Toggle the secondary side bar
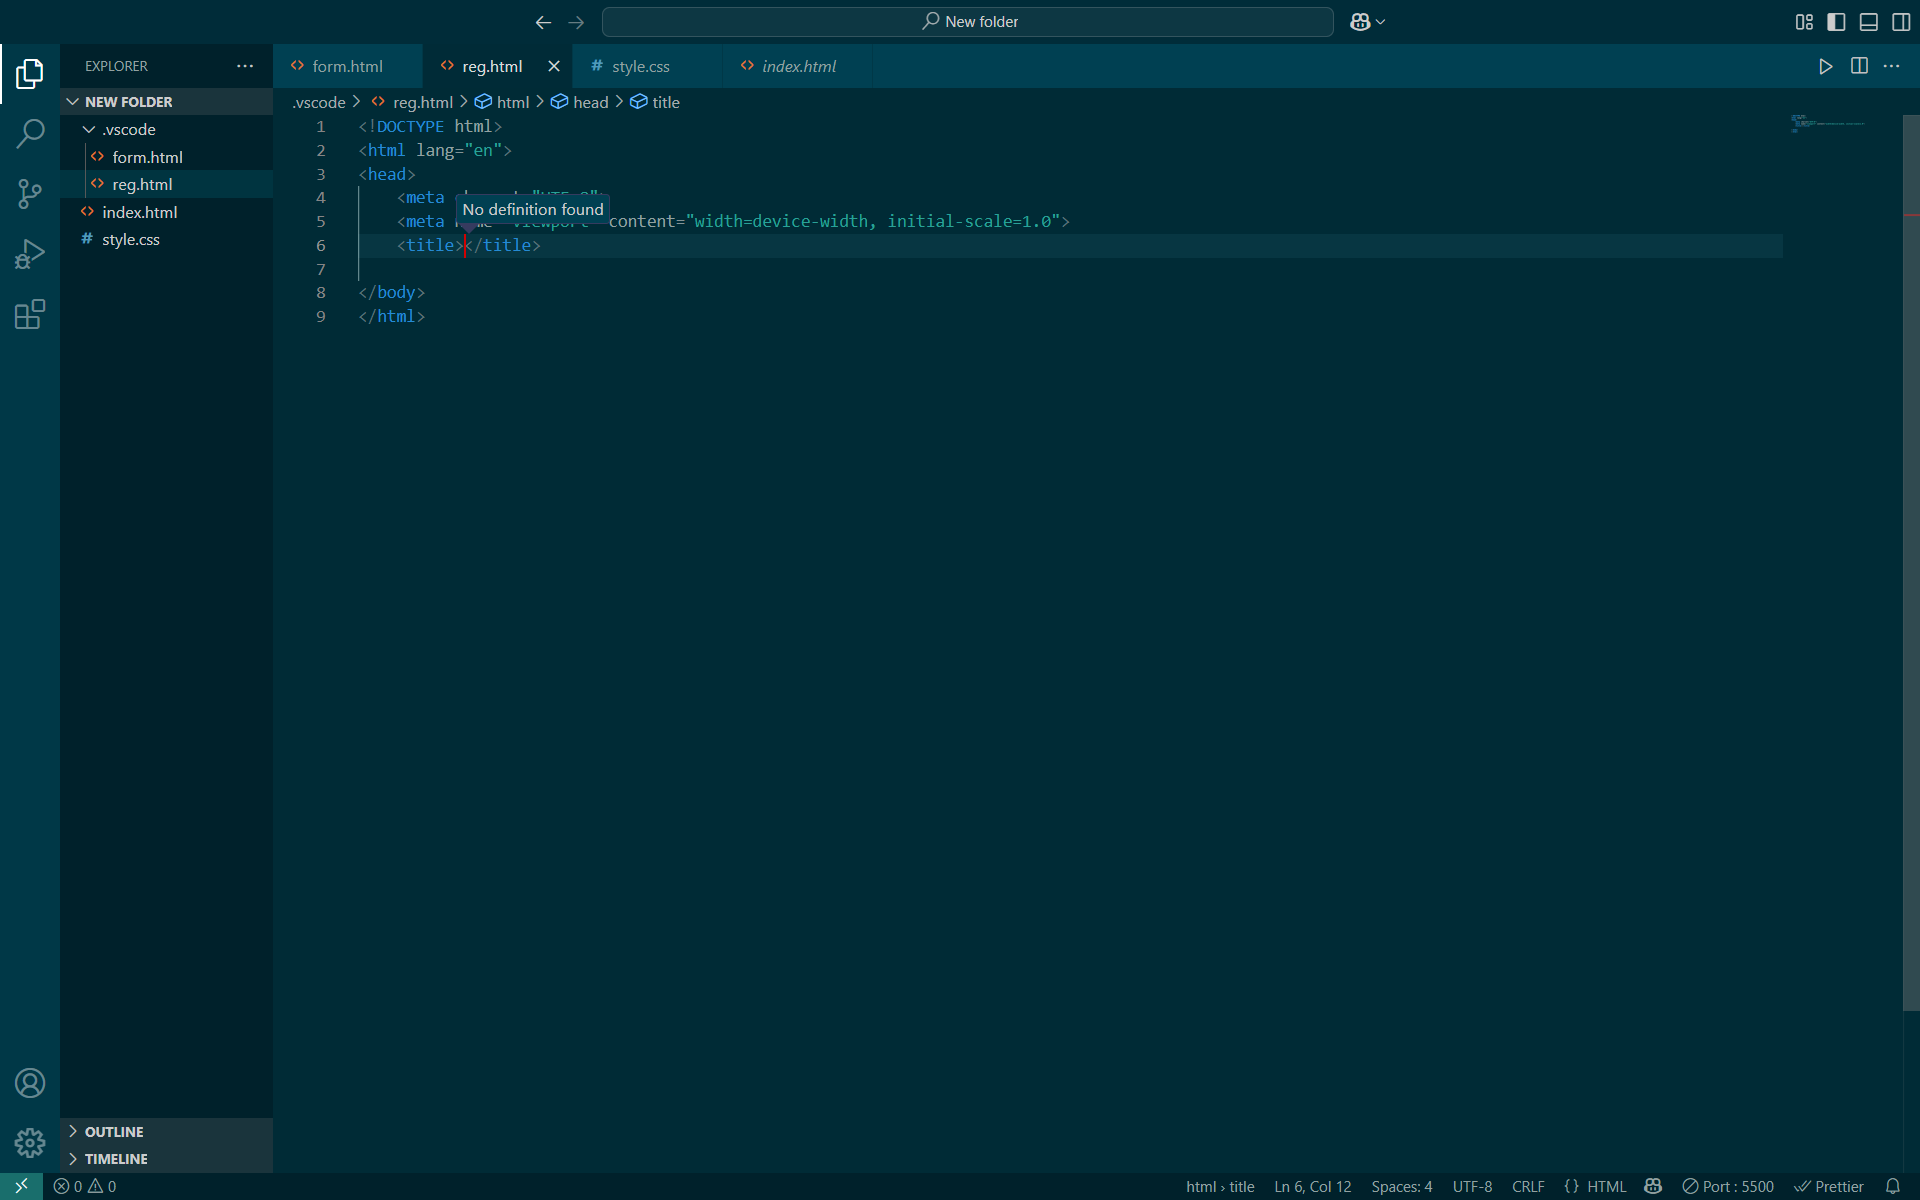This screenshot has width=1920, height=1200. click(x=1901, y=22)
